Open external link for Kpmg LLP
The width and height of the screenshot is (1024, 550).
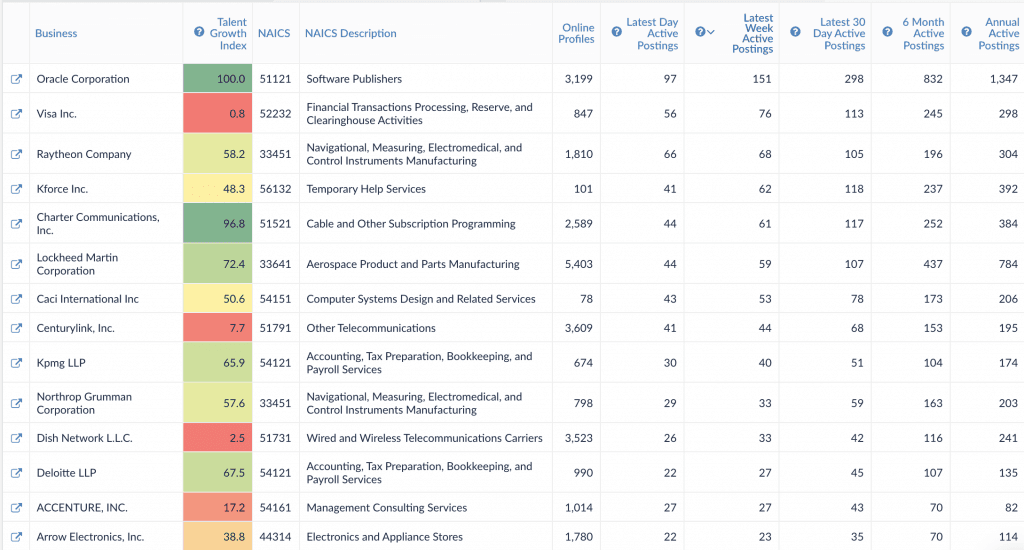pyautogui.click(x=16, y=363)
